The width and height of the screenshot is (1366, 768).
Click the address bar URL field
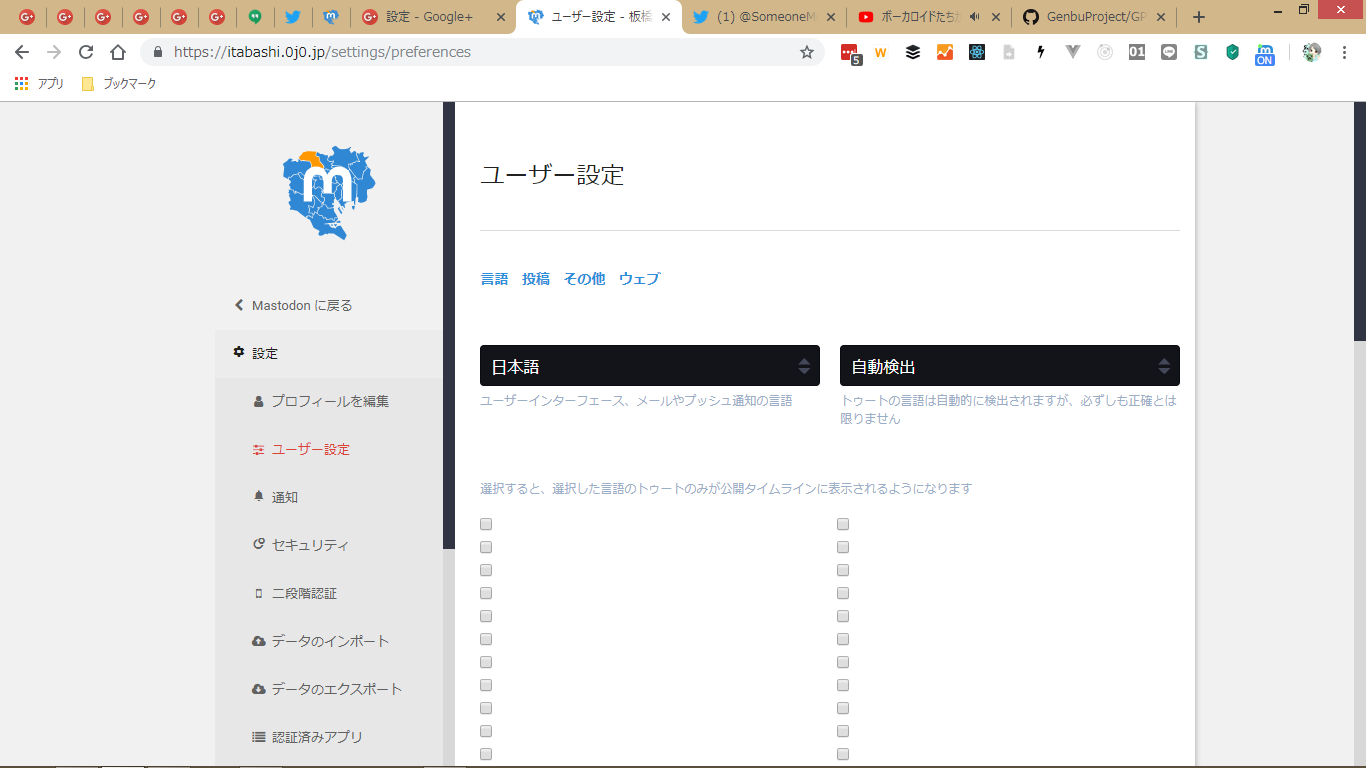pos(480,52)
